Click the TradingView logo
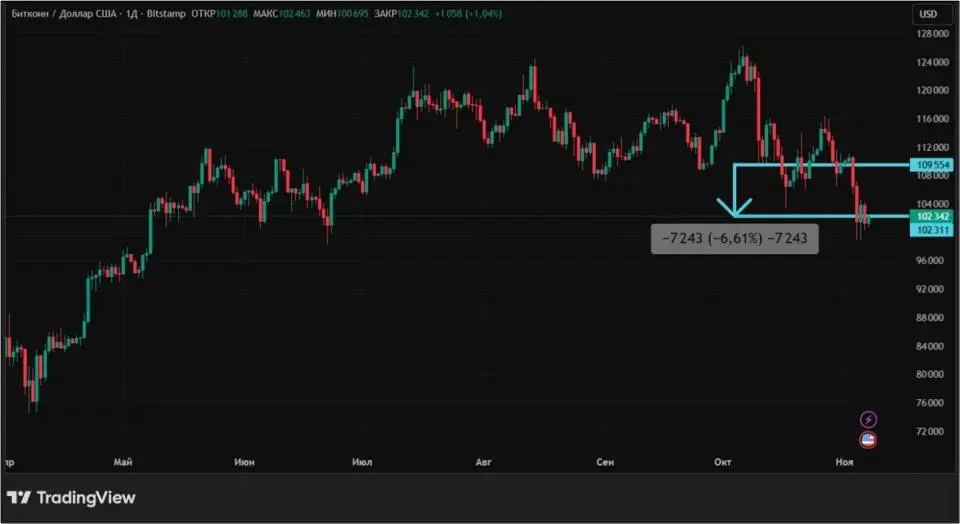 pyautogui.click(x=71, y=497)
